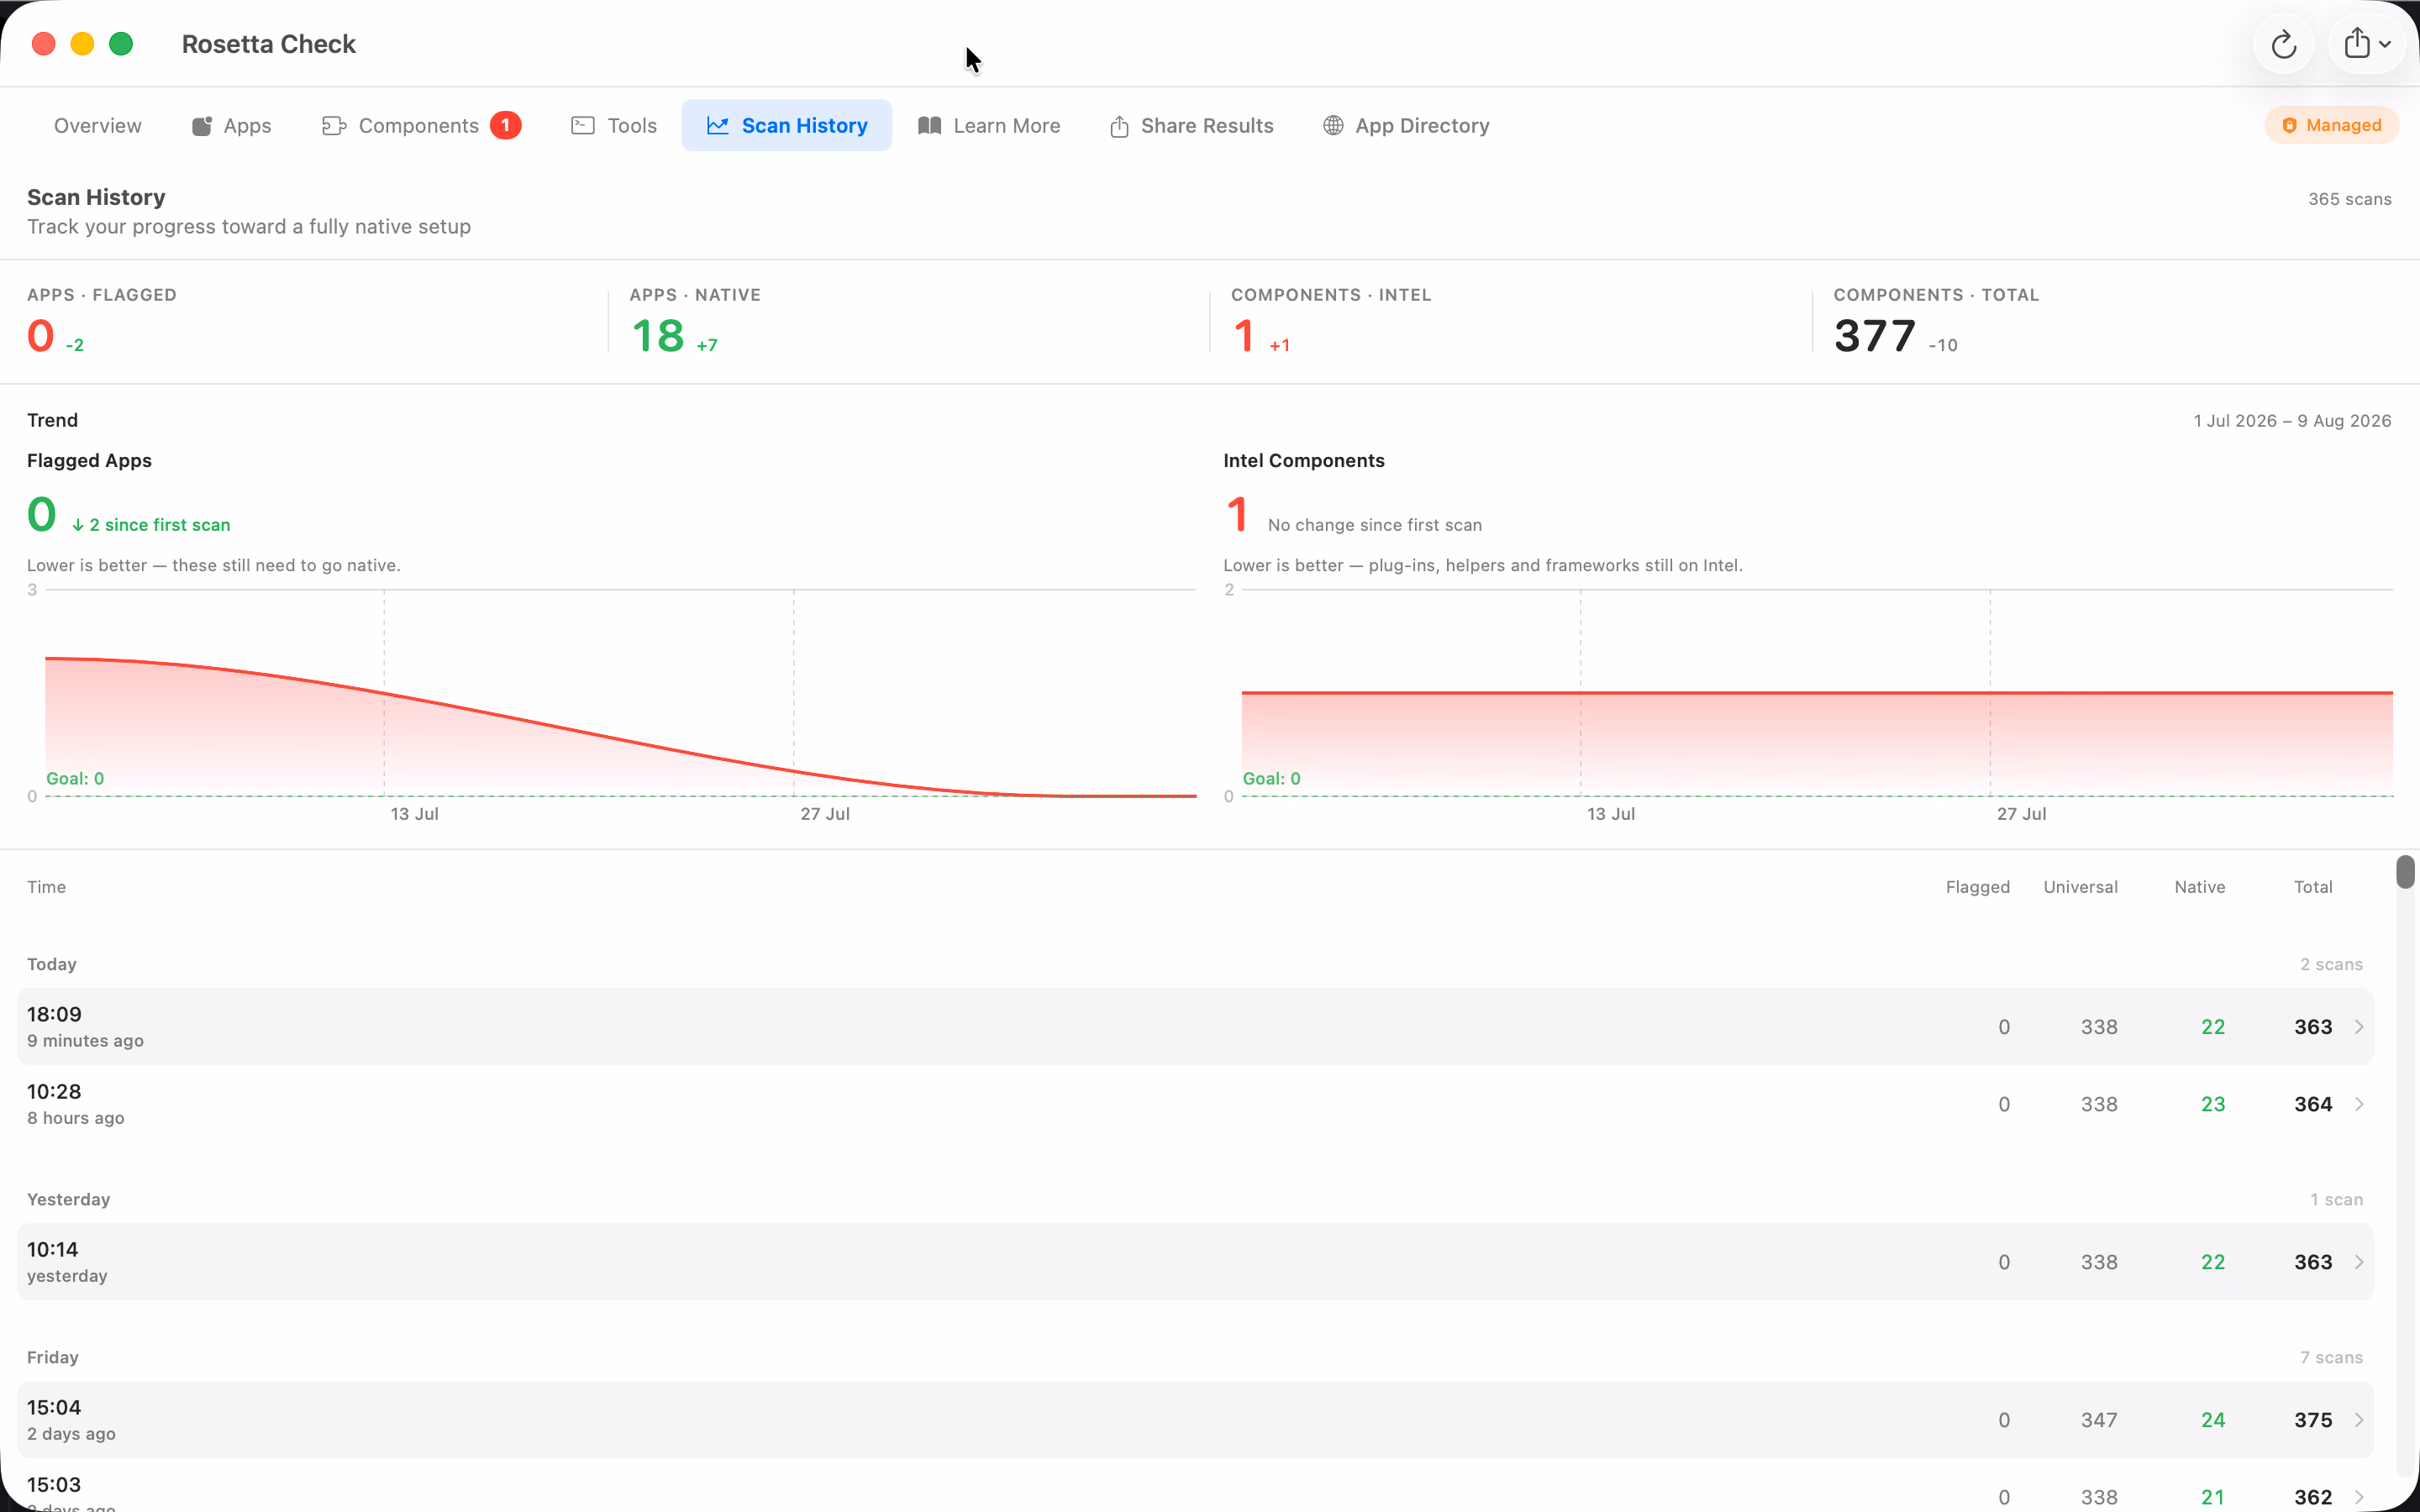
Task: Click the Total column header
Action: pyautogui.click(x=2313, y=887)
